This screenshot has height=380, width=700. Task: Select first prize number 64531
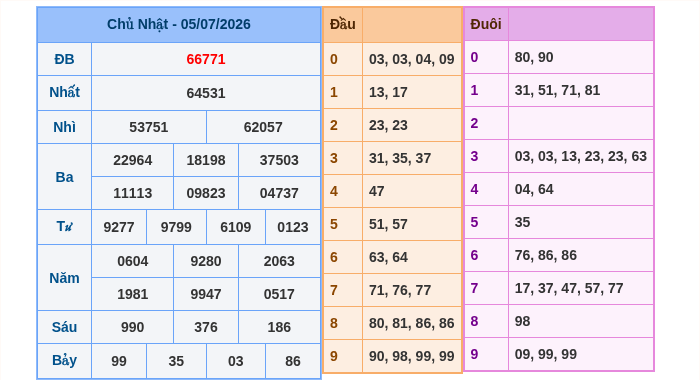(x=206, y=93)
